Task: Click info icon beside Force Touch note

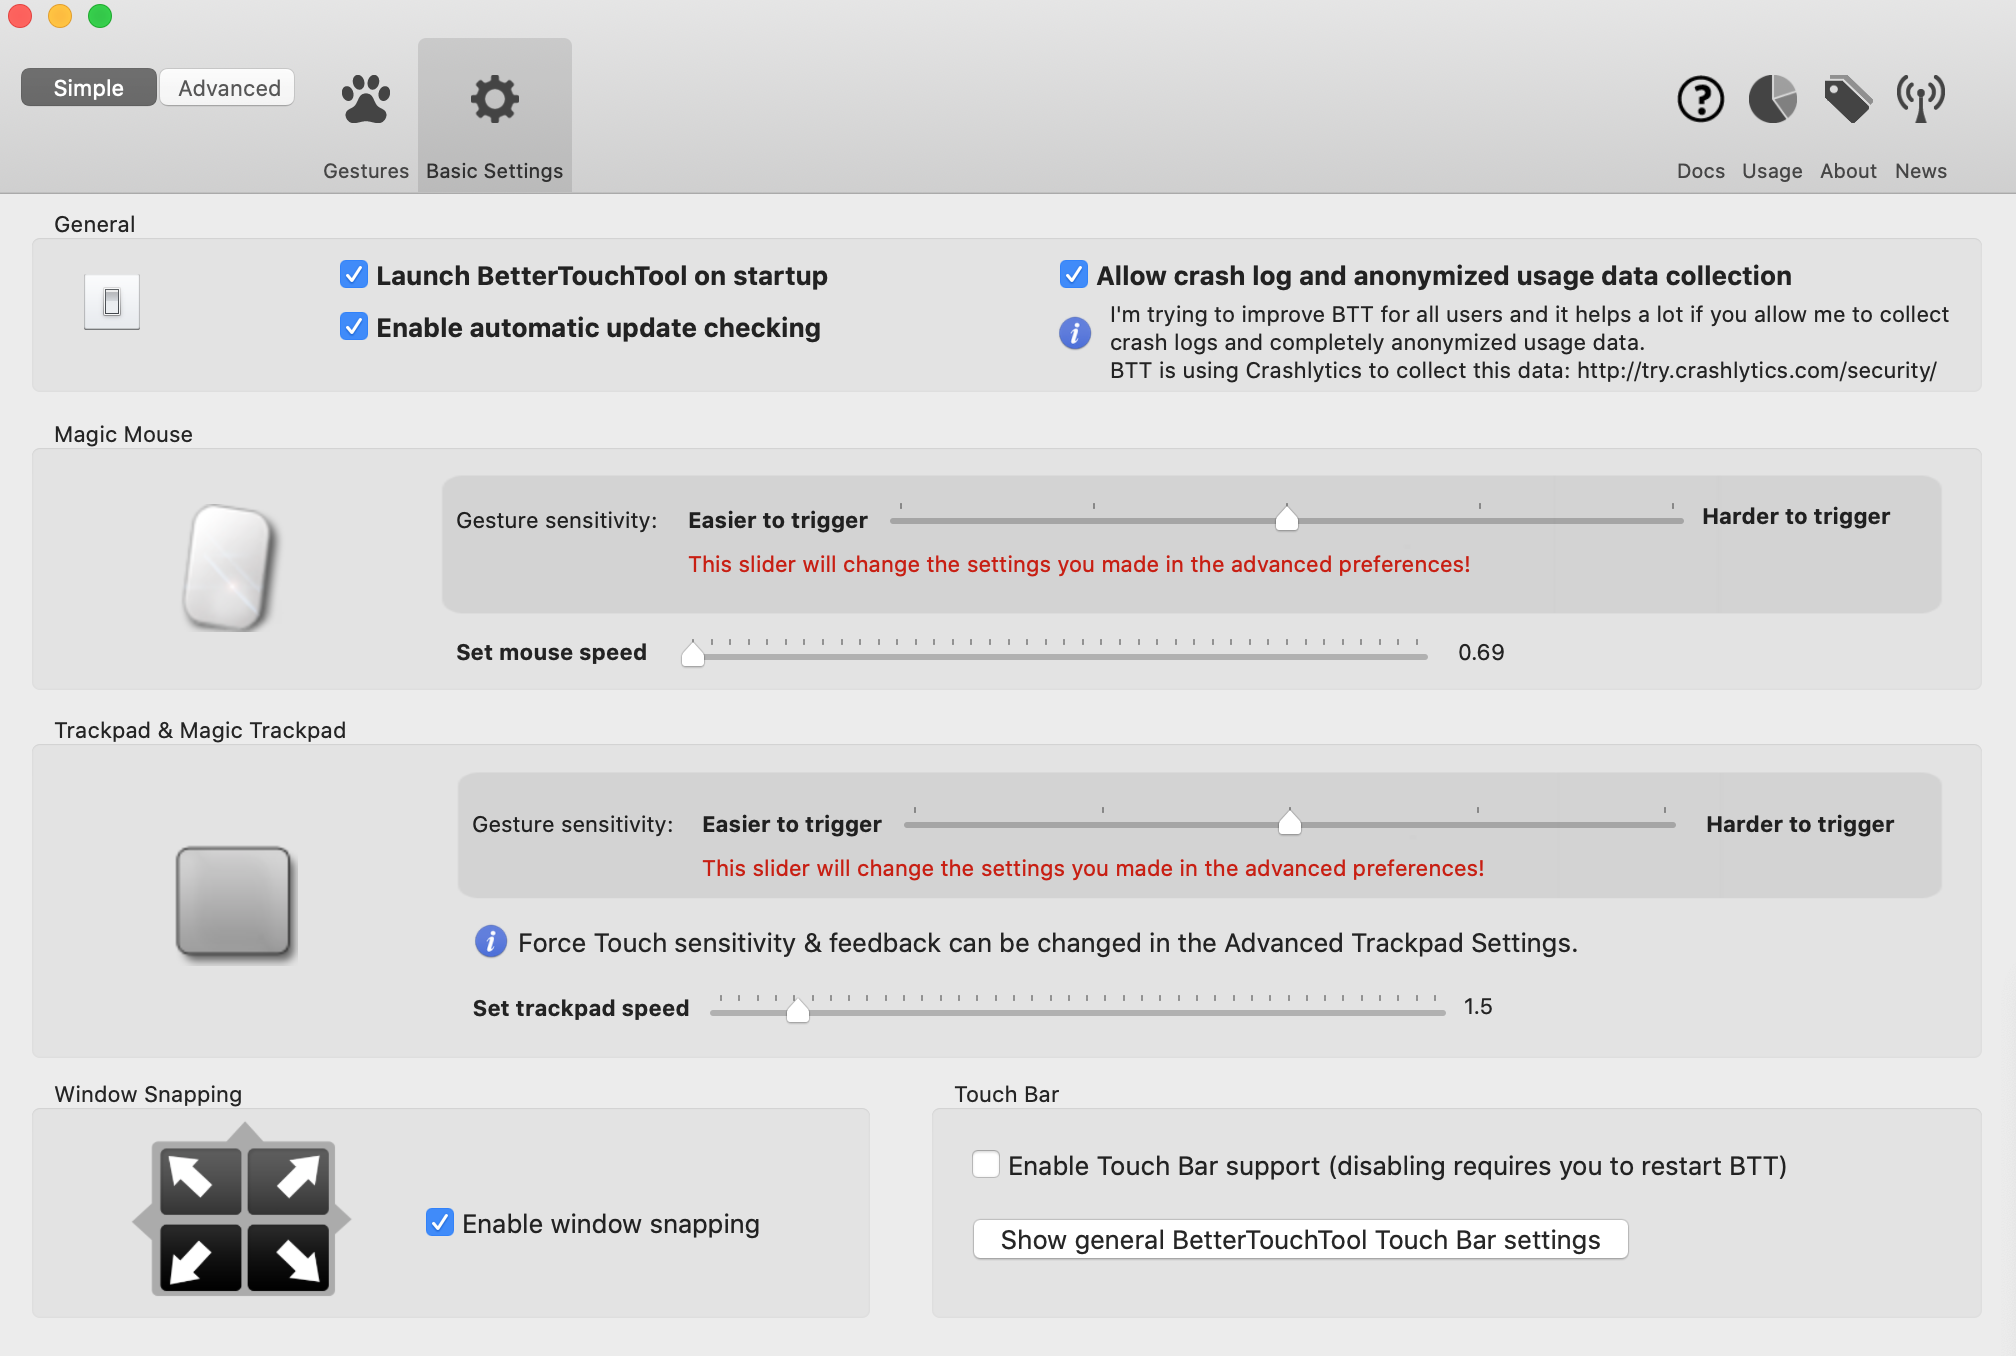Action: (x=491, y=942)
